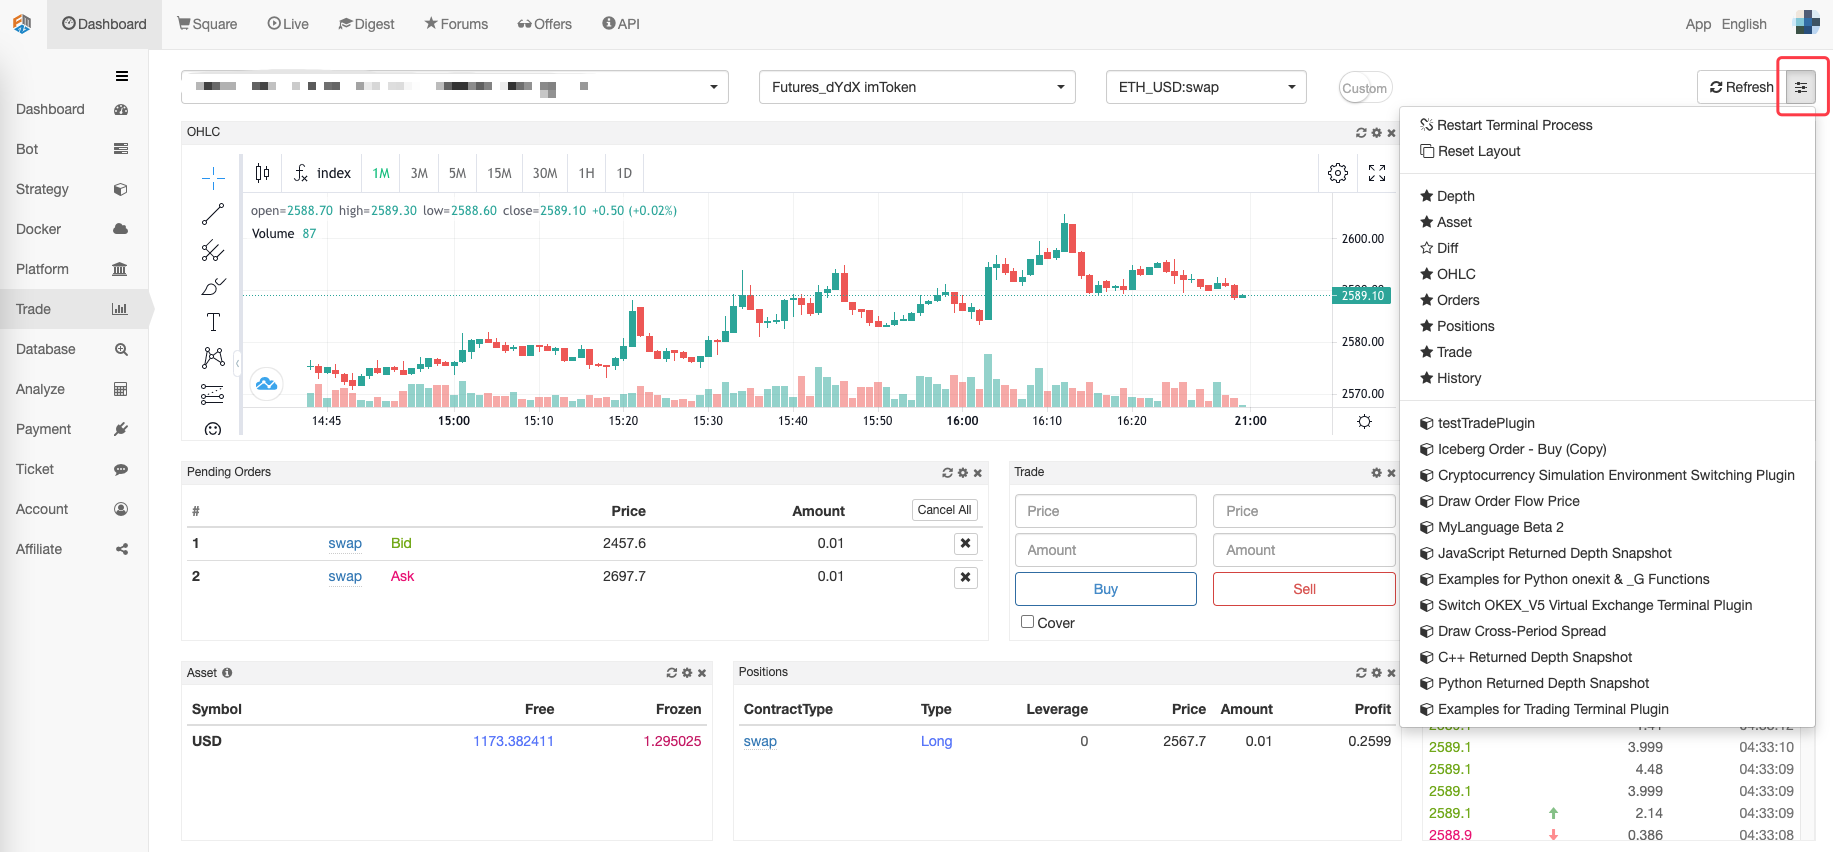Toggle the Depth panel star
The image size is (1833, 852).
[1427, 196]
